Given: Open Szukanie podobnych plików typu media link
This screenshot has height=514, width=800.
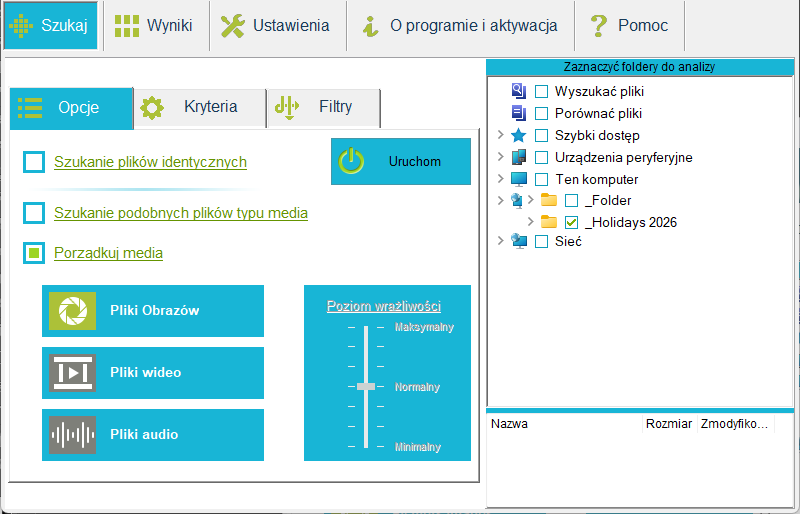Looking at the screenshot, I should click(x=181, y=213).
